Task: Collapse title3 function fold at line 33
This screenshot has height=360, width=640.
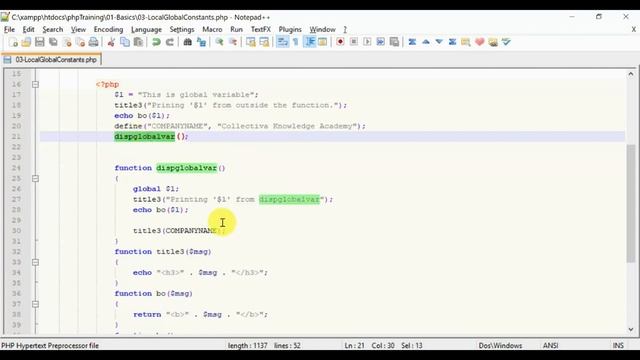Action: tap(36, 262)
